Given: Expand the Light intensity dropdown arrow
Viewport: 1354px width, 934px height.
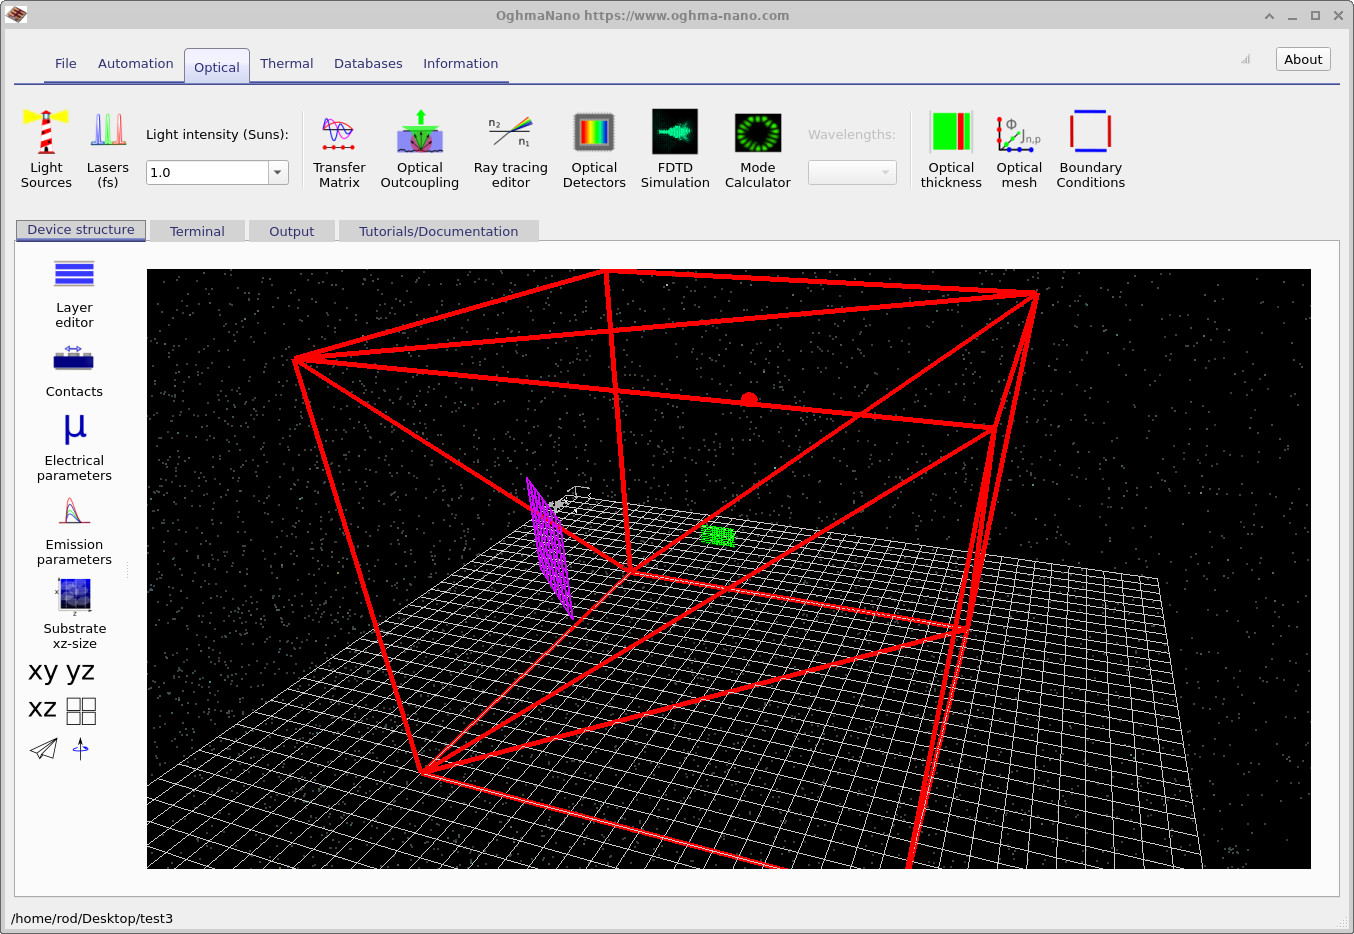Looking at the screenshot, I should (x=277, y=173).
